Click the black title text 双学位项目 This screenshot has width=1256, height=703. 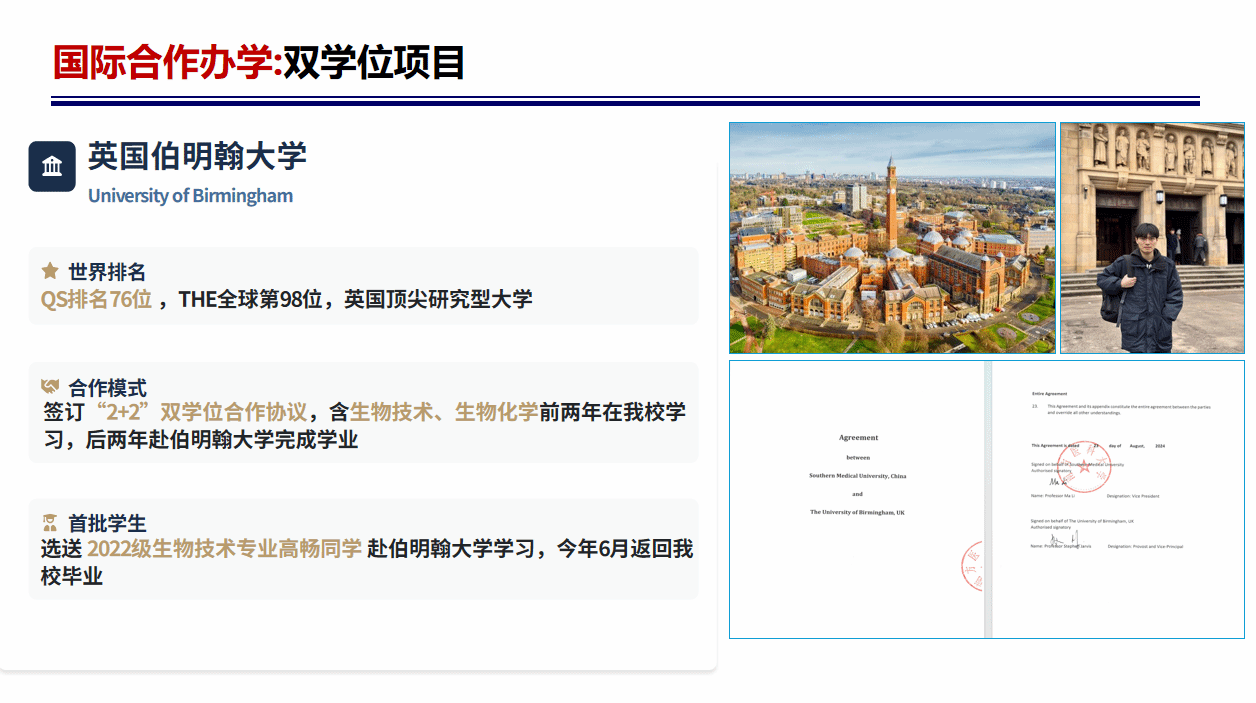point(375,62)
